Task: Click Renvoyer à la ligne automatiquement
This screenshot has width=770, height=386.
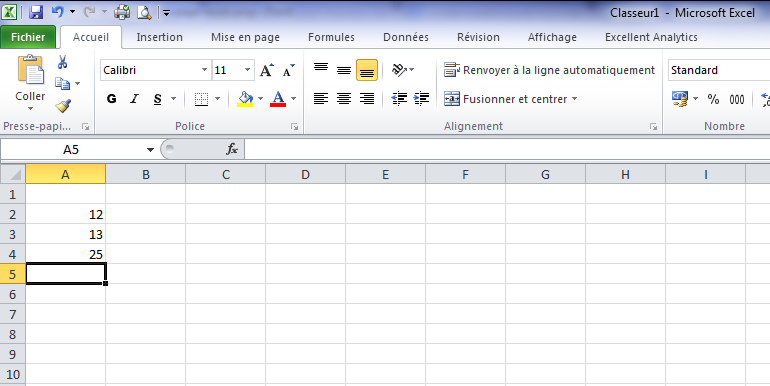Action: [550, 70]
